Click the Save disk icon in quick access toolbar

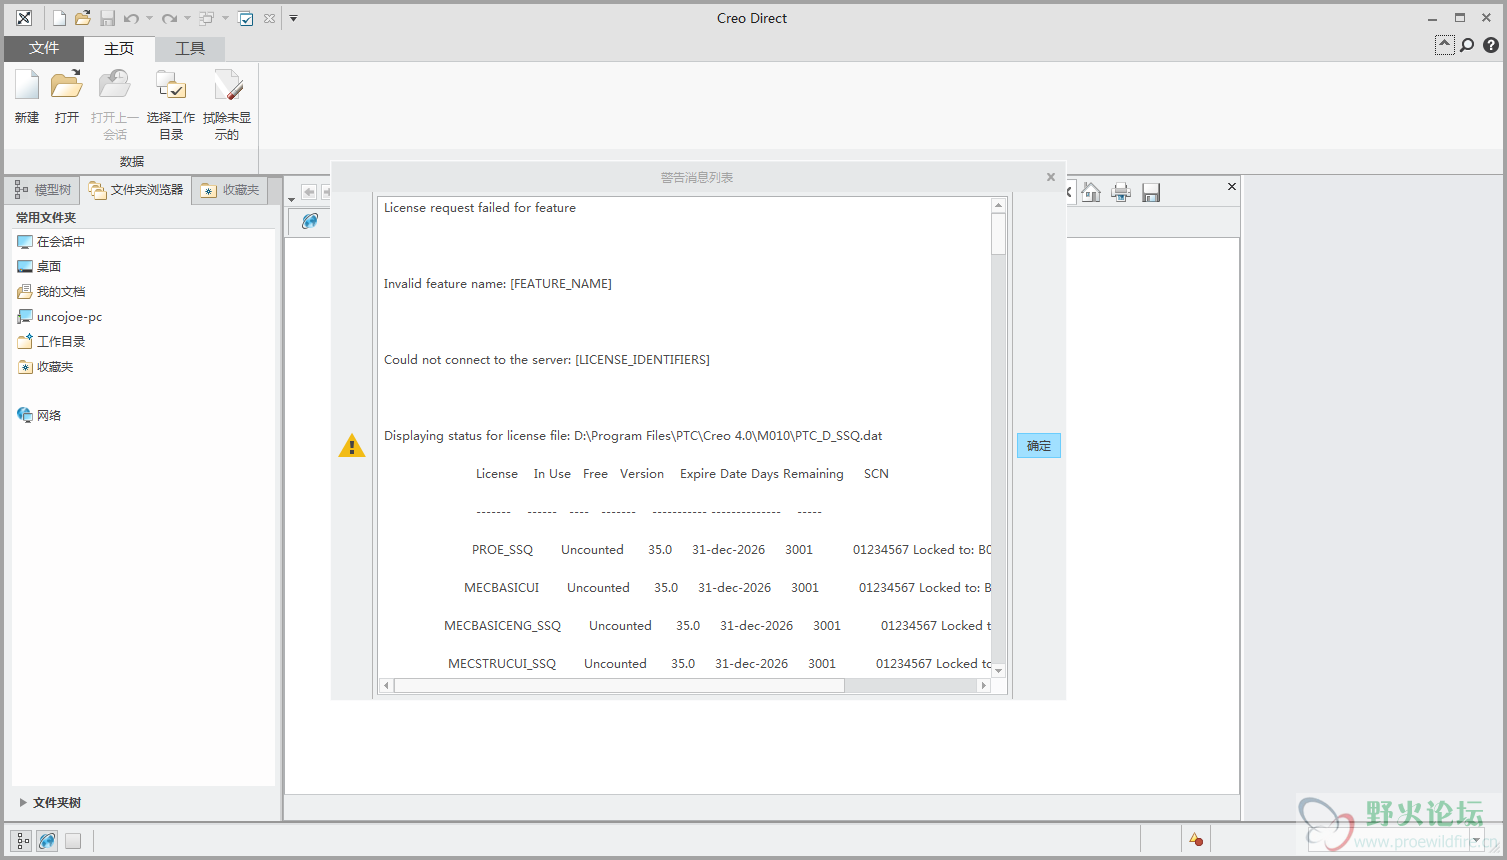click(x=107, y=18)
